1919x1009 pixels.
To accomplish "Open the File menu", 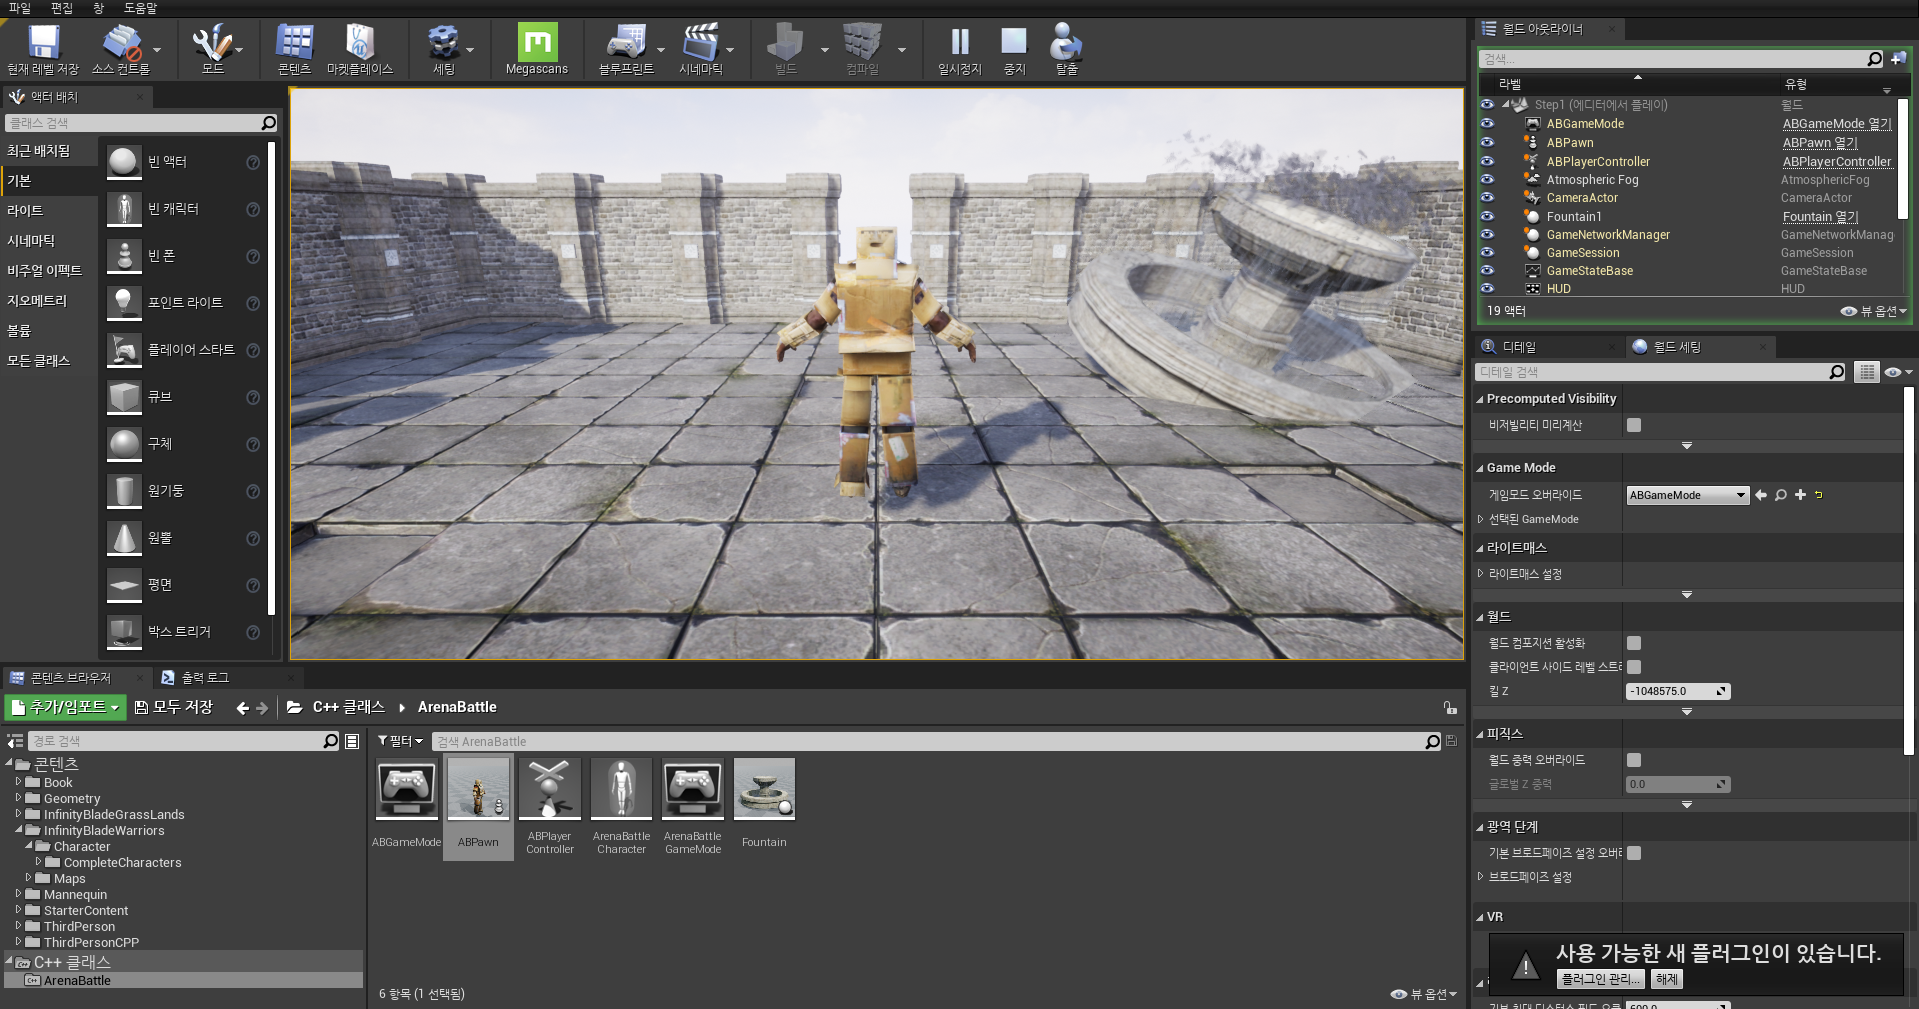I will click(x=20, y=8).
